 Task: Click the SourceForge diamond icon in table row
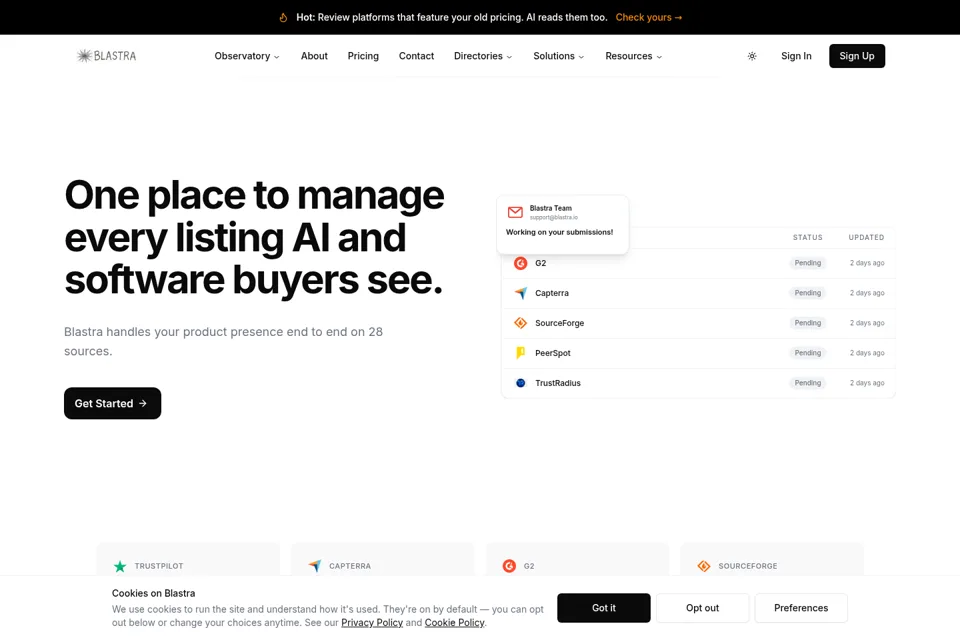click(520, 323)
